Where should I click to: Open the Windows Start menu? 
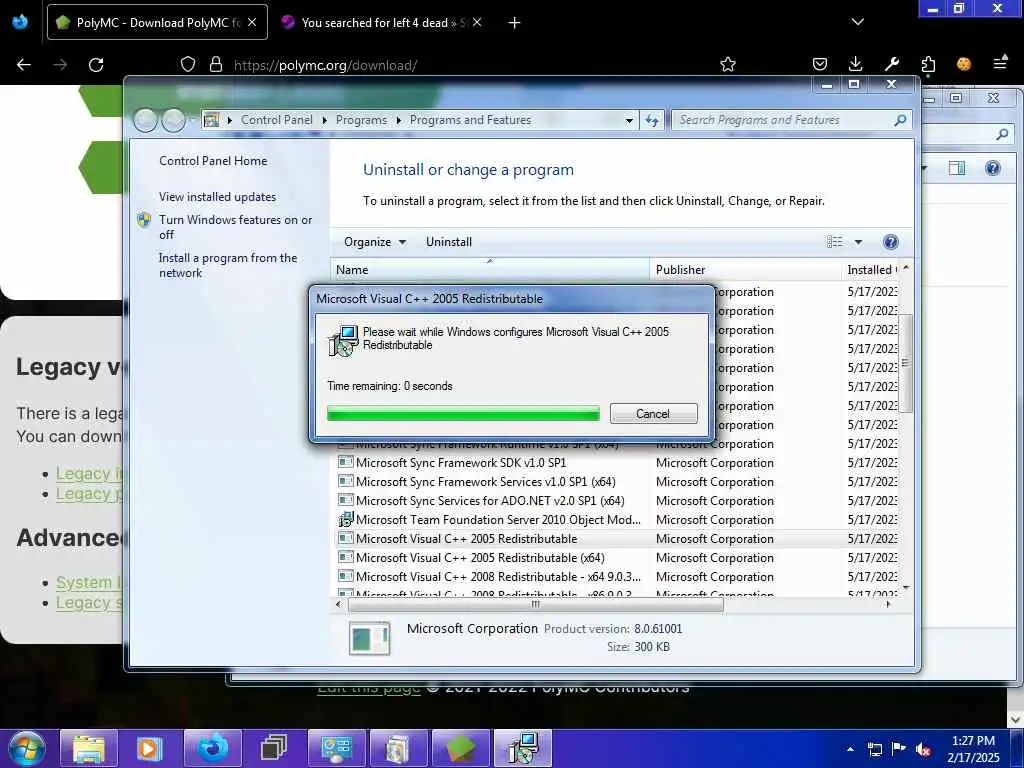tap(27, 748)
